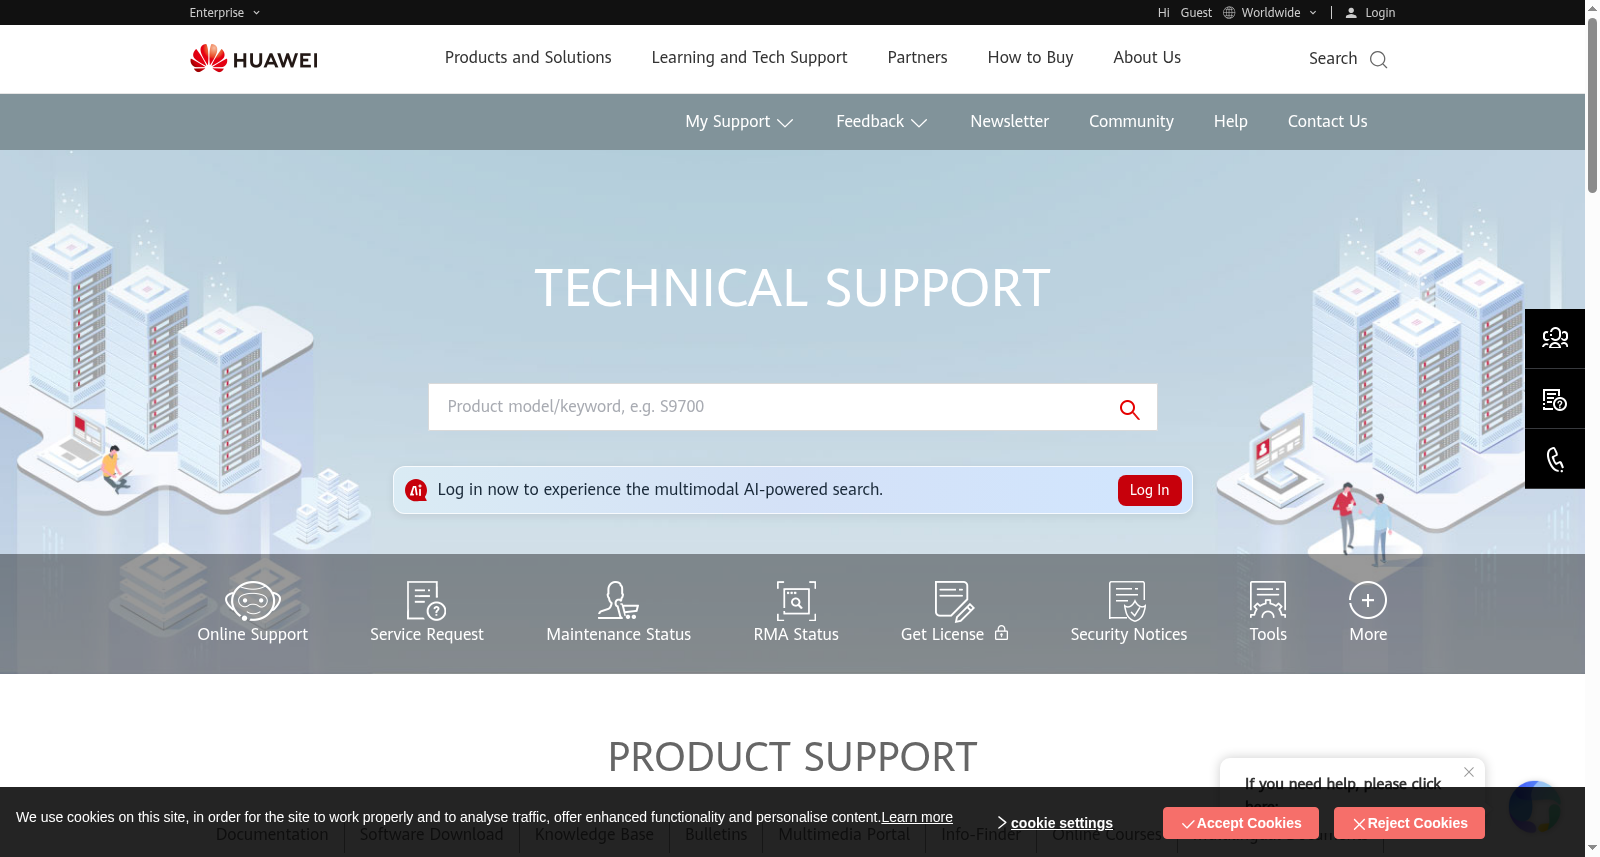
Task: Open Products and Solutions menu
Action: [528, 58]
